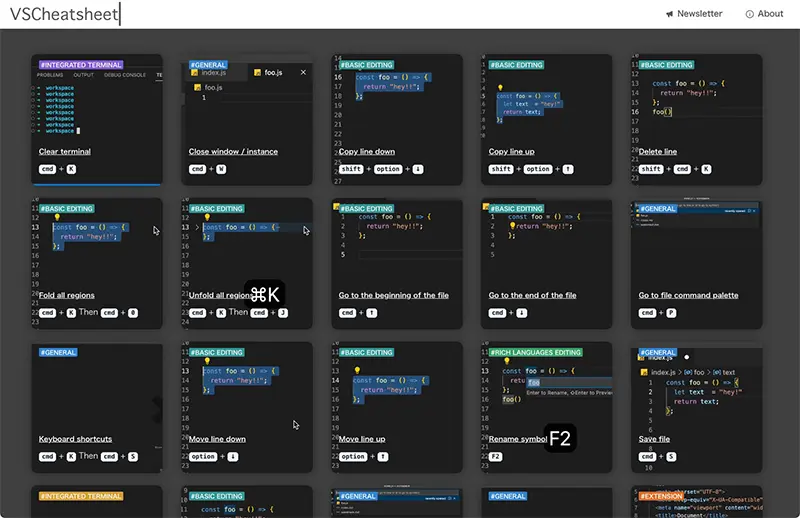800x518 pixels.
Task: Open the Move line up card title
Action: click(362, 439)
